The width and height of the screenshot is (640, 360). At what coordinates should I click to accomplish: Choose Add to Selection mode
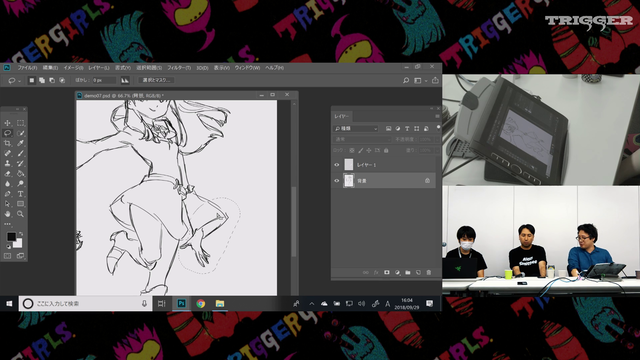click(x=42, y=80)
